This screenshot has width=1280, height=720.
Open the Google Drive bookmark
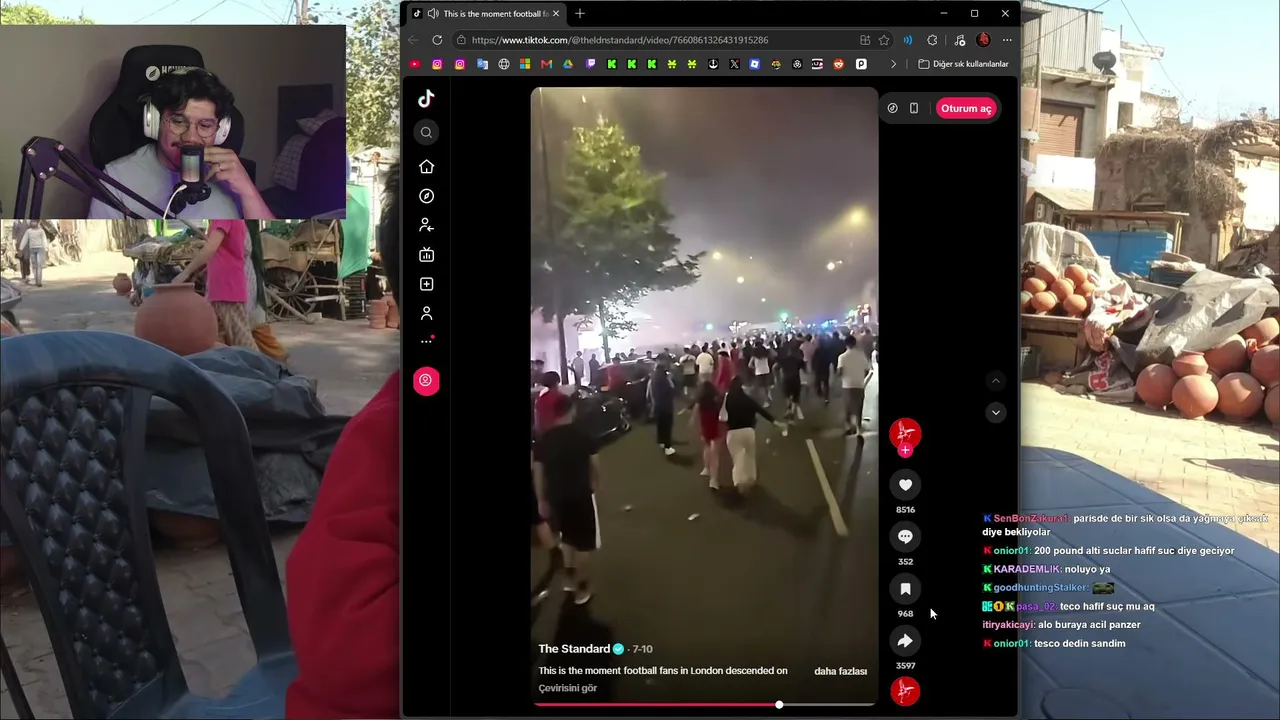pos(568,64)
